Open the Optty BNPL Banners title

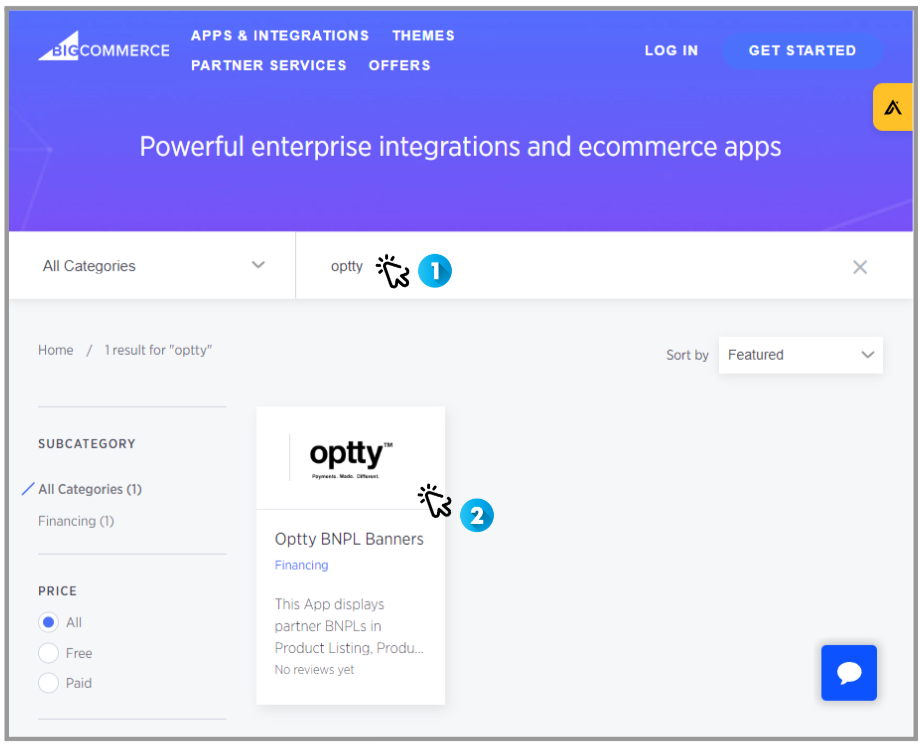(349, 539)
